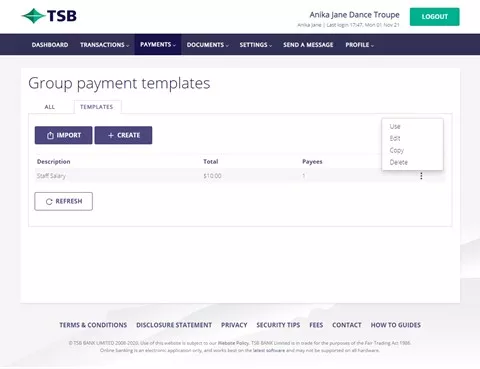The width and height of the screenshot is (480, 369).
Task: Choose Edit from the context menu
Action: pyautogui.click(x=395, y=138)
